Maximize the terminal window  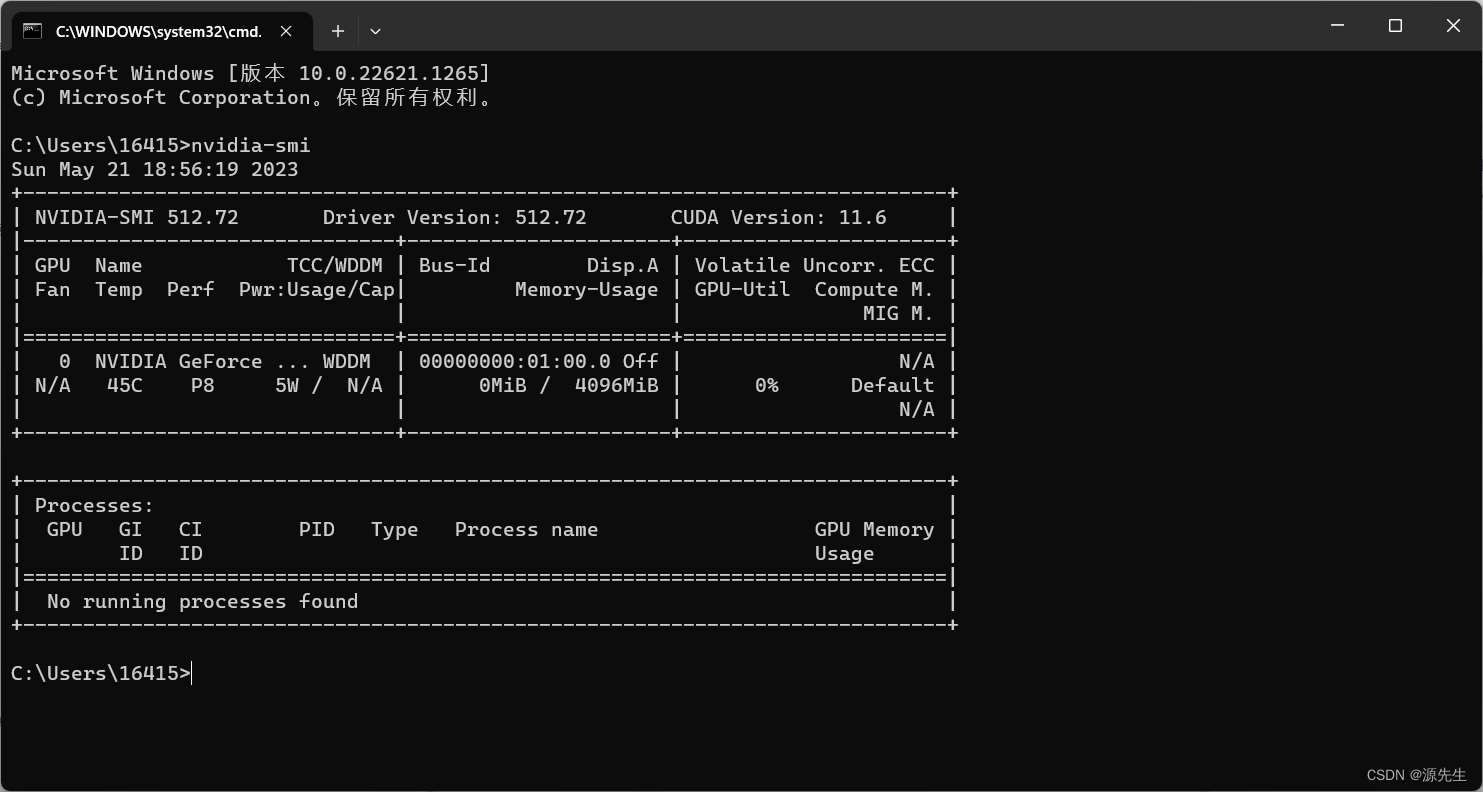point(1396,26)
